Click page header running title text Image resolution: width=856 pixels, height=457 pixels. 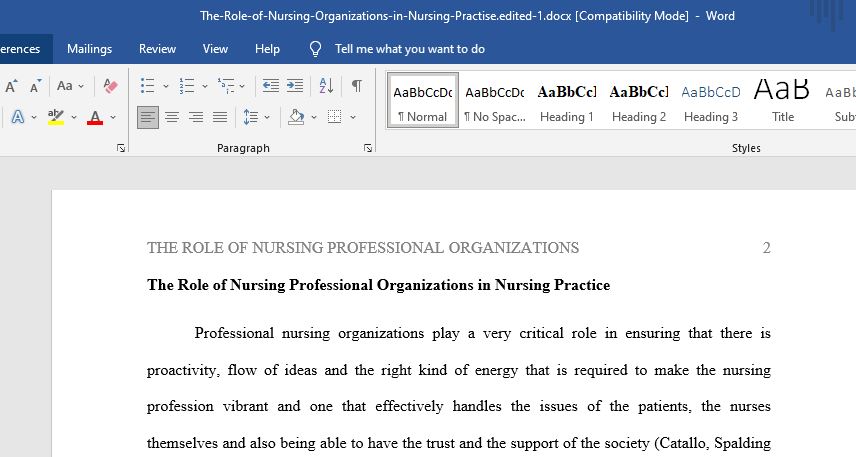[x=363, y=248]
